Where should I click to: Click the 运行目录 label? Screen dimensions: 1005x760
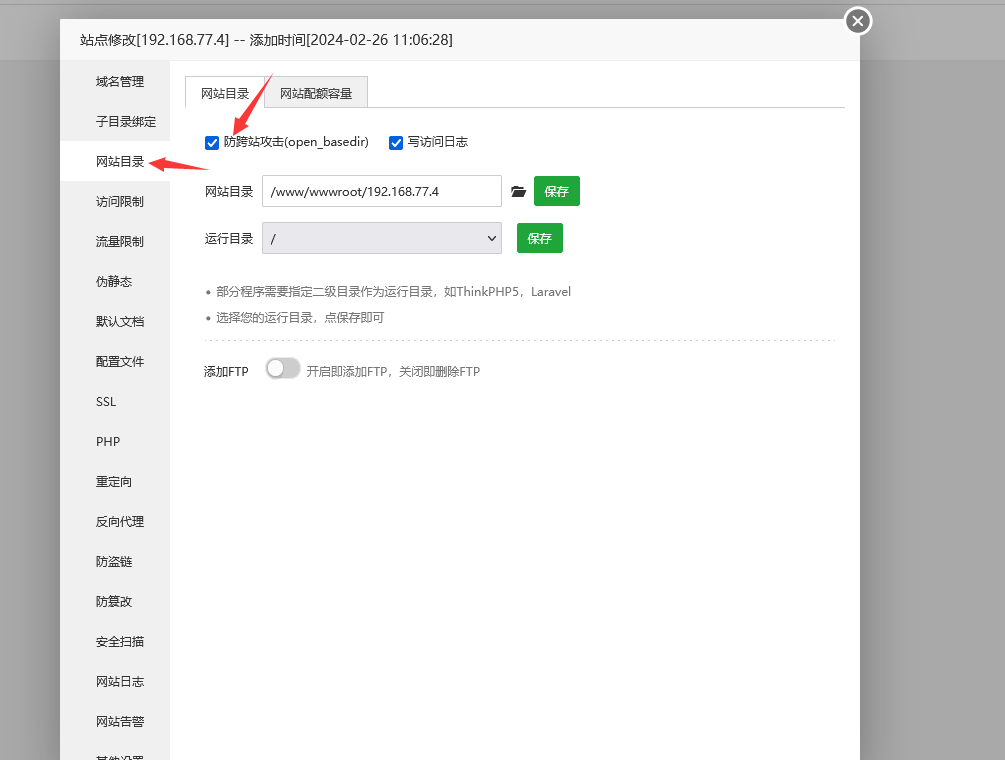pyautogui.click(x=229, y=238)
